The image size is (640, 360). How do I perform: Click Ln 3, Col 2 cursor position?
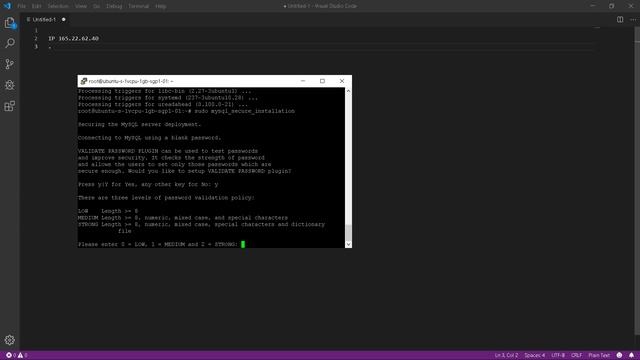coord(506,355)
